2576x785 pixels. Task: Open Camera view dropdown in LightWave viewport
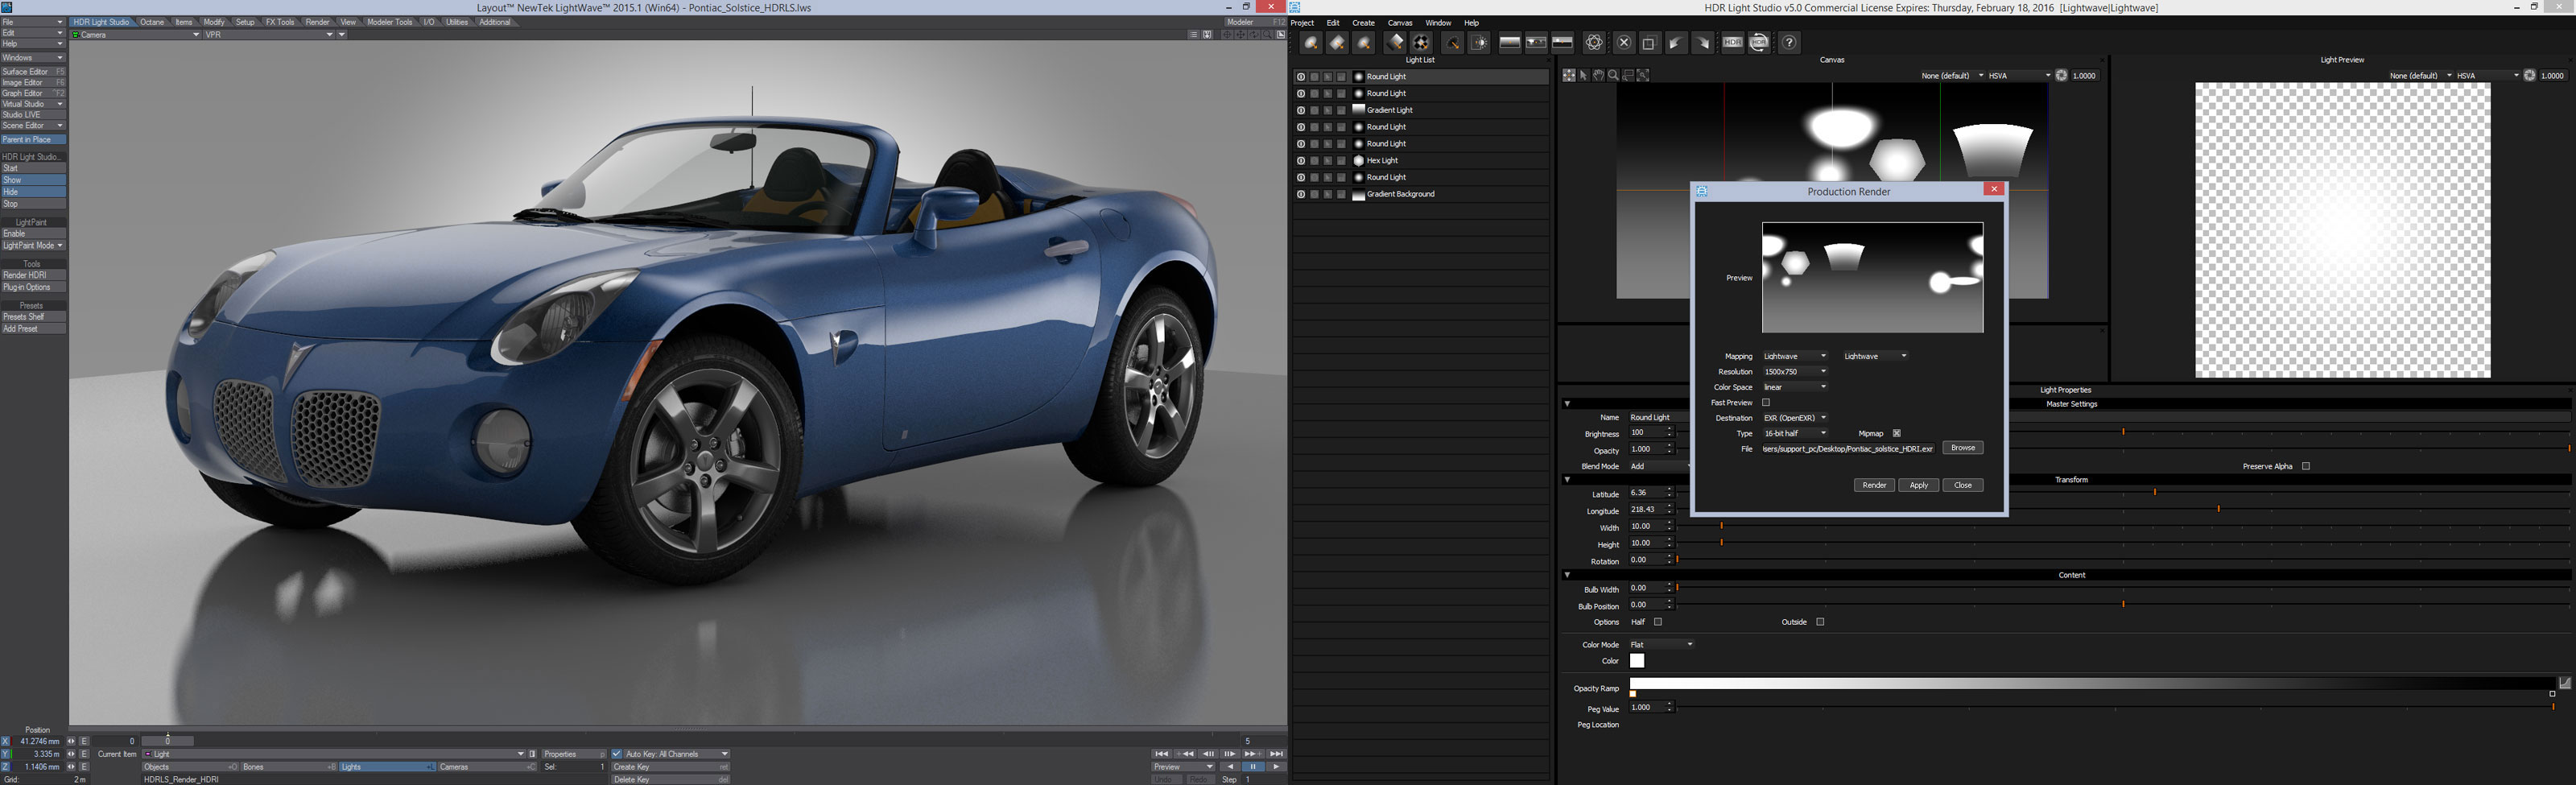135,35
